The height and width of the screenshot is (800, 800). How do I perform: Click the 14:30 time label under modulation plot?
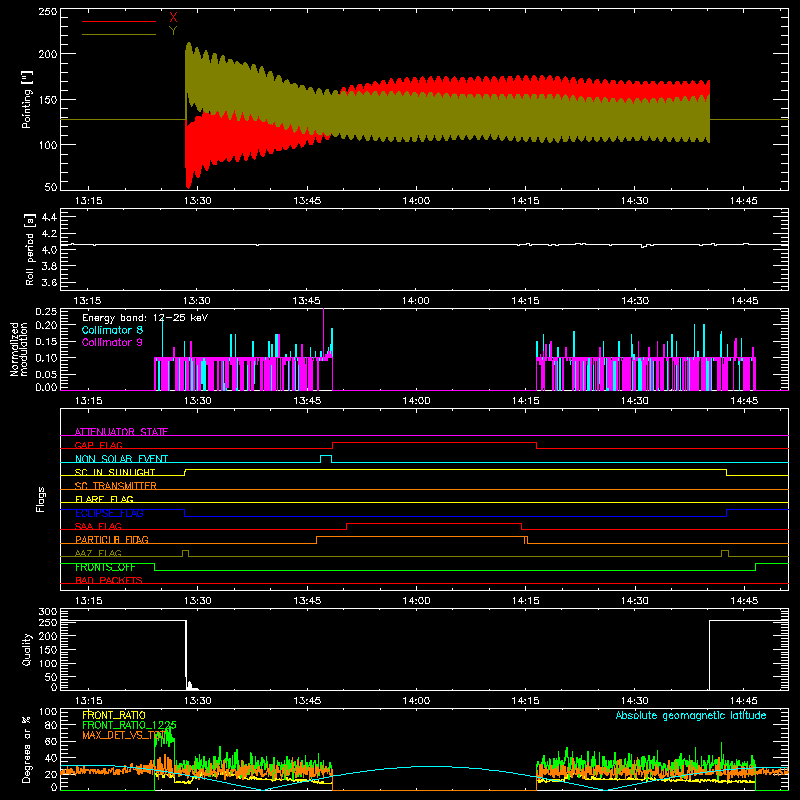coord(635,401)
